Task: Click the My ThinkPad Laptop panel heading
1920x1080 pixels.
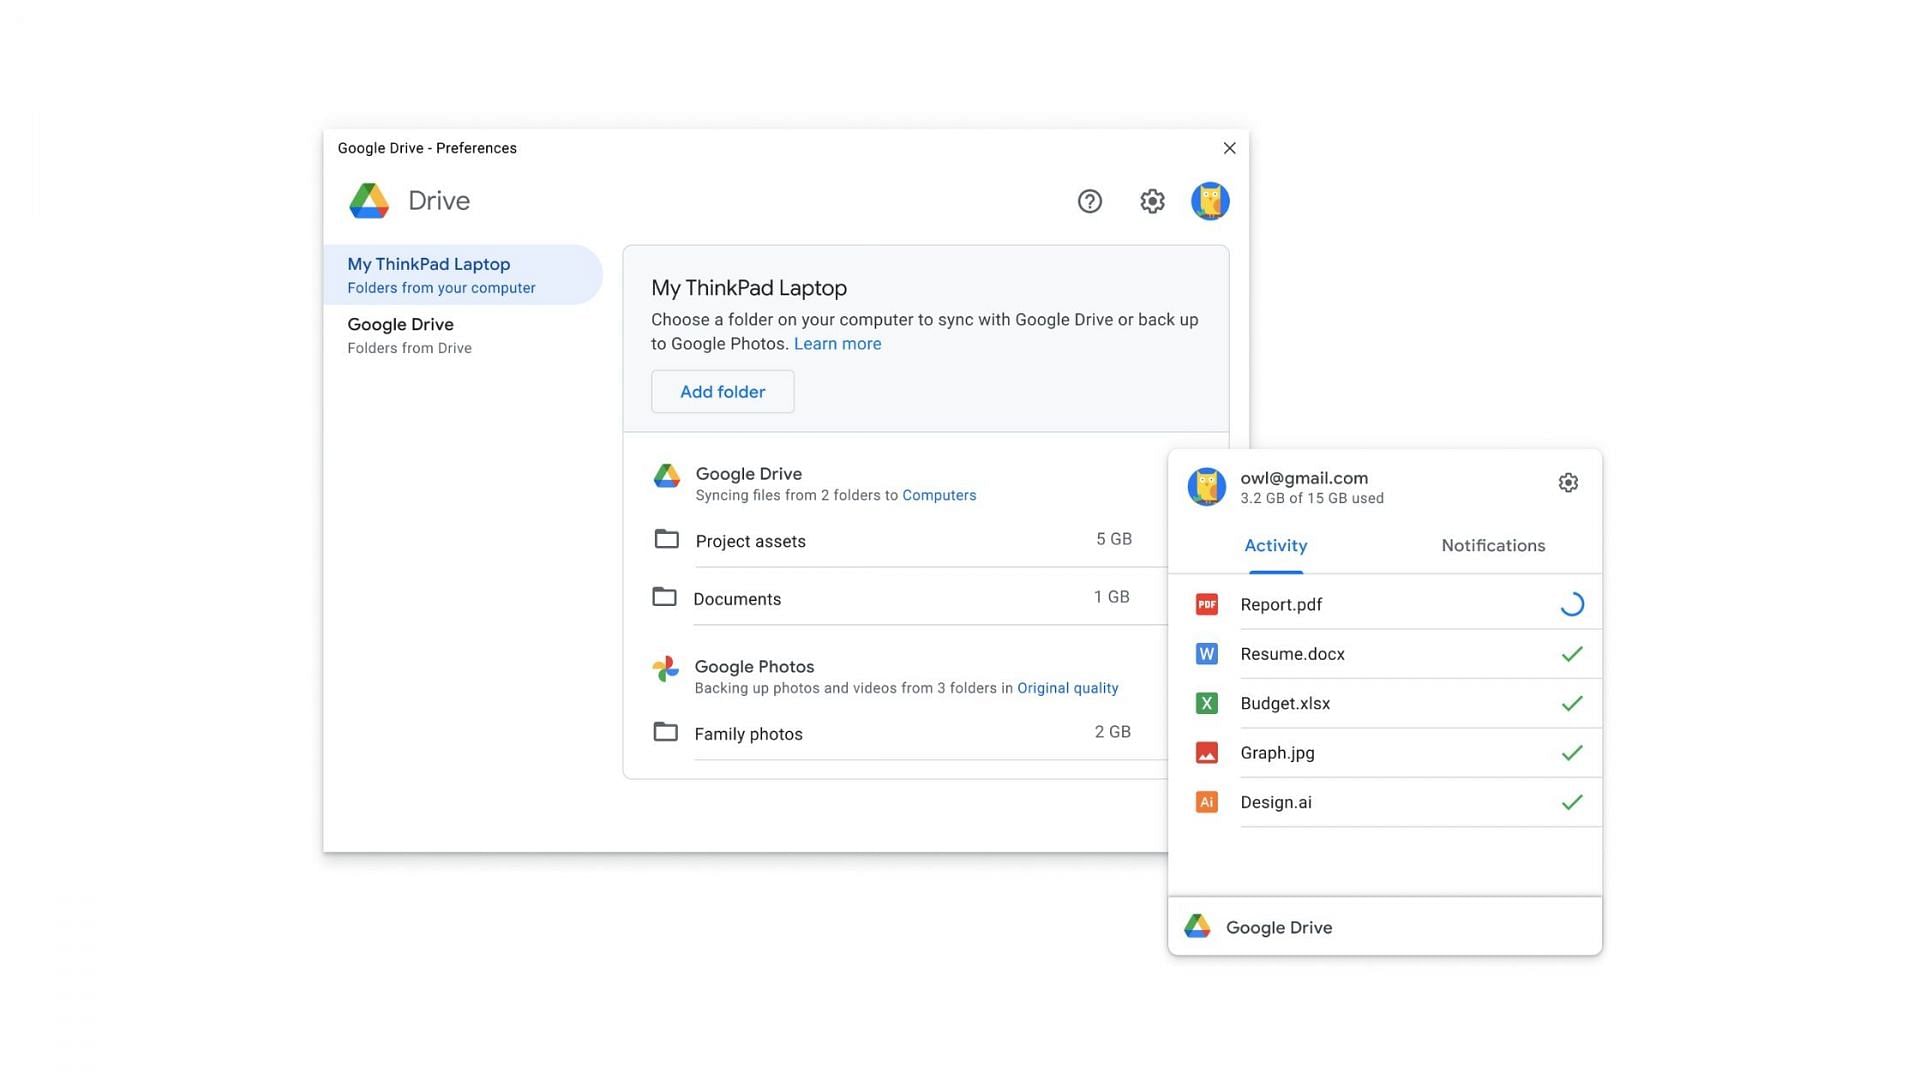Action: pyautogui.click(x=749, y=288)
